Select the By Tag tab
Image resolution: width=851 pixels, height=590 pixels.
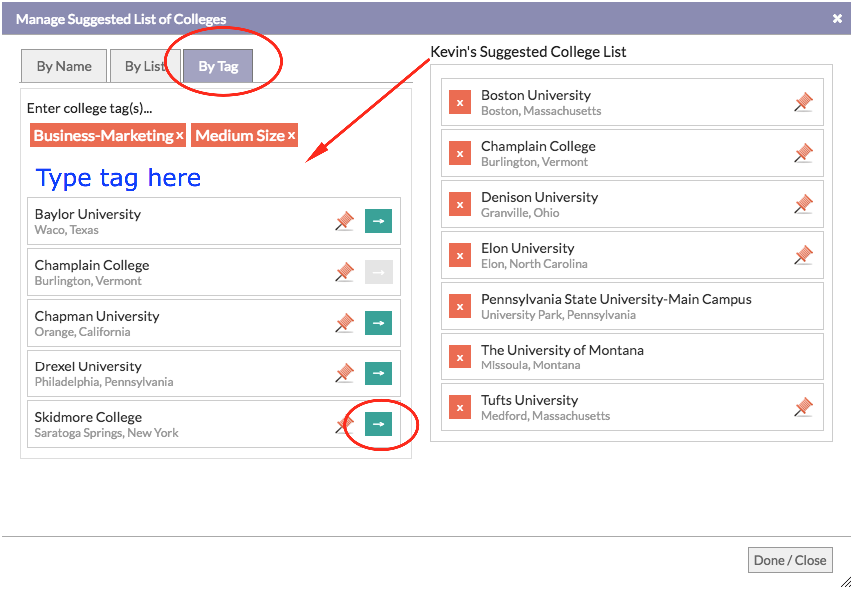point(218,66)
